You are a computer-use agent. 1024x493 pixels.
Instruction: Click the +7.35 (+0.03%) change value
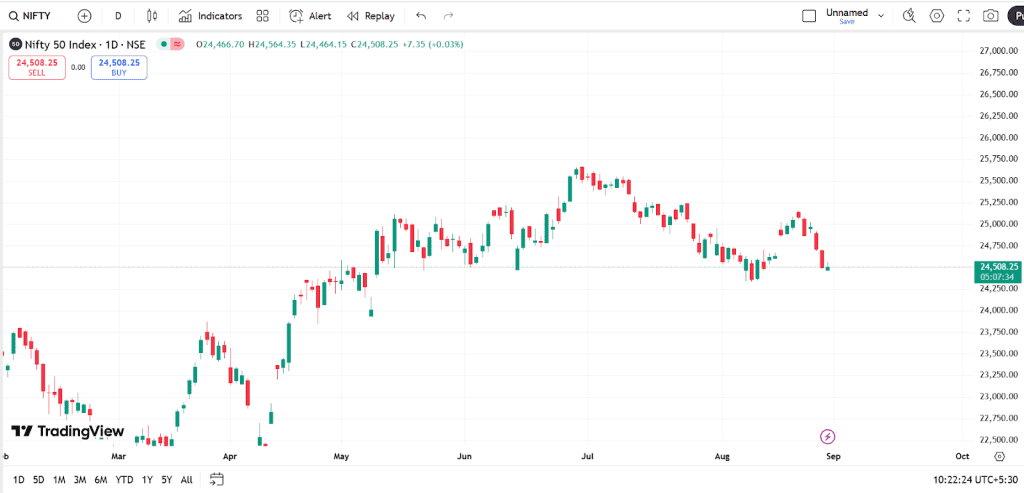432,44
